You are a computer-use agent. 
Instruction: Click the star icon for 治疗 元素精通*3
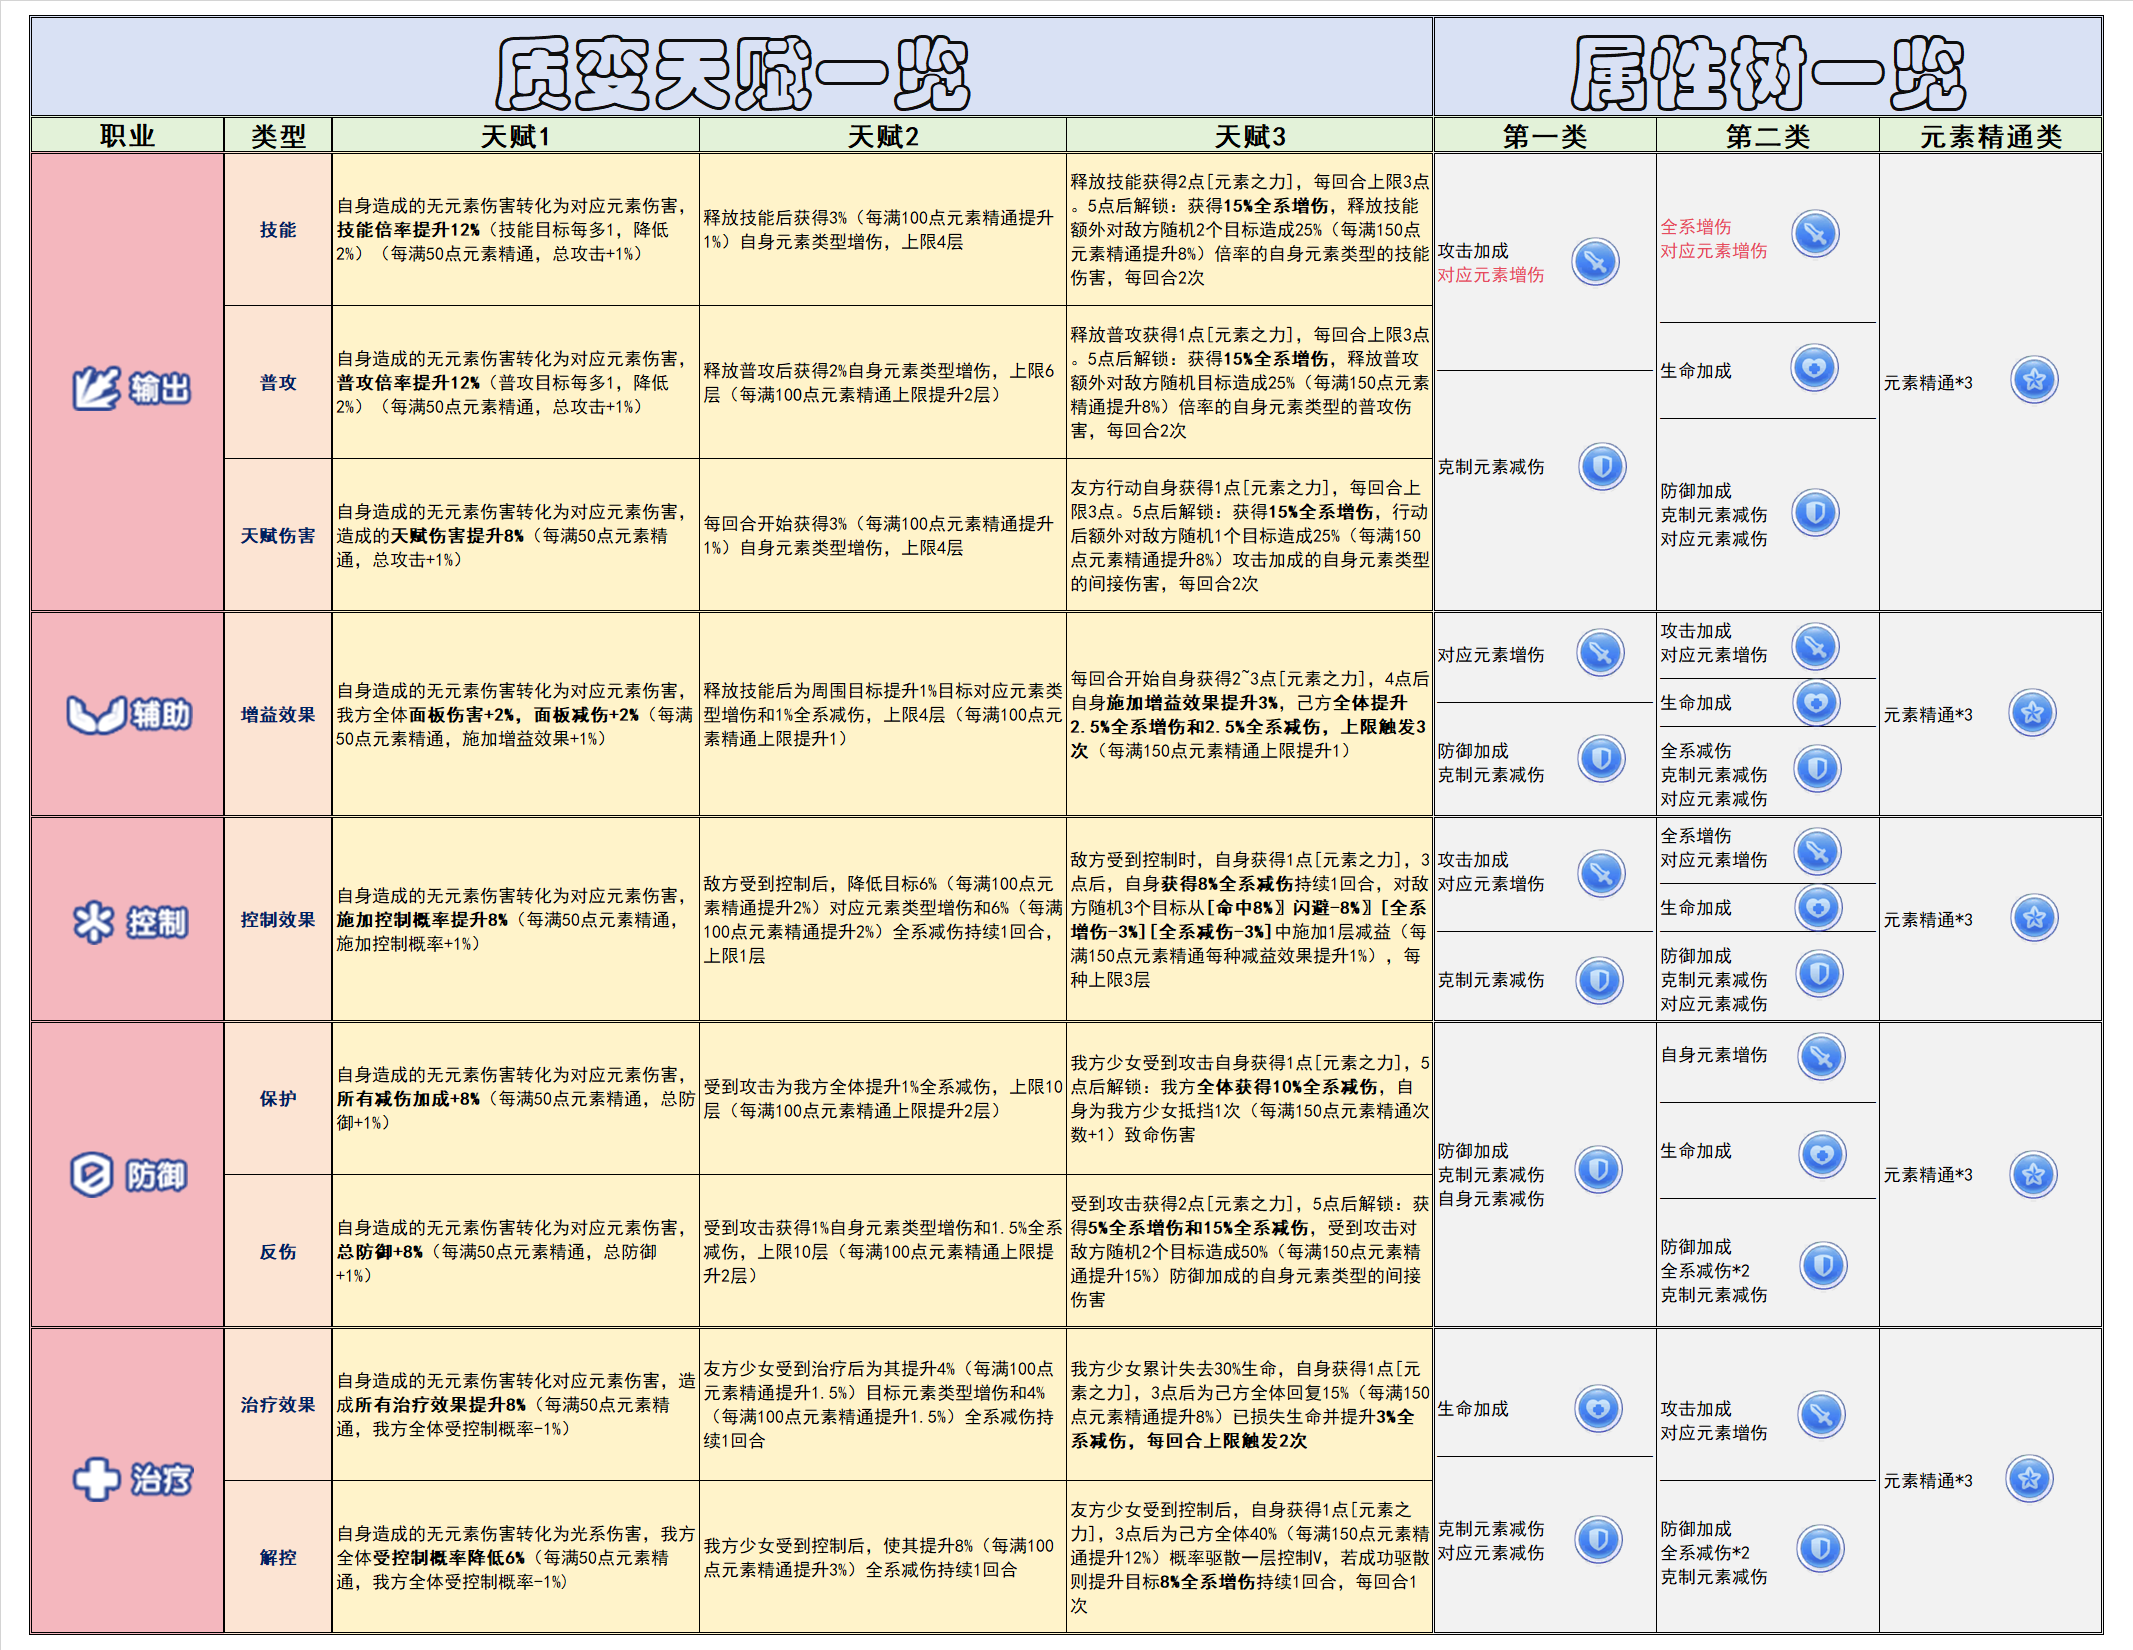point(2030,1479)
